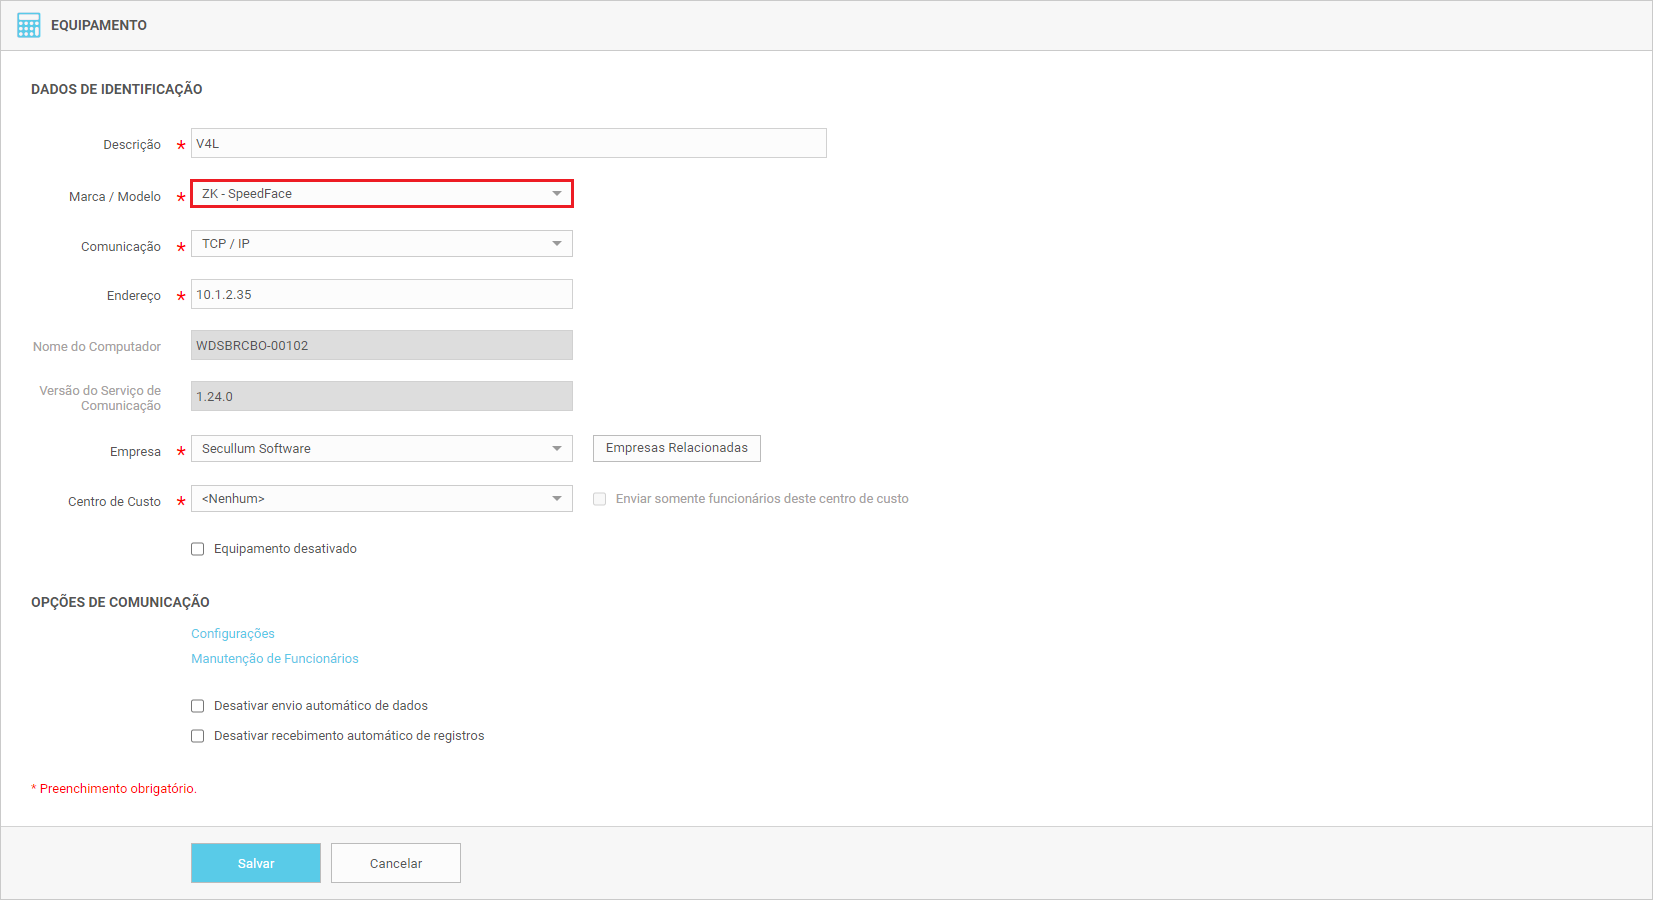This screenshot has height=900, width=1653.
Task: Open Manutenção de Funcionários link
Action: pos(275,658)
